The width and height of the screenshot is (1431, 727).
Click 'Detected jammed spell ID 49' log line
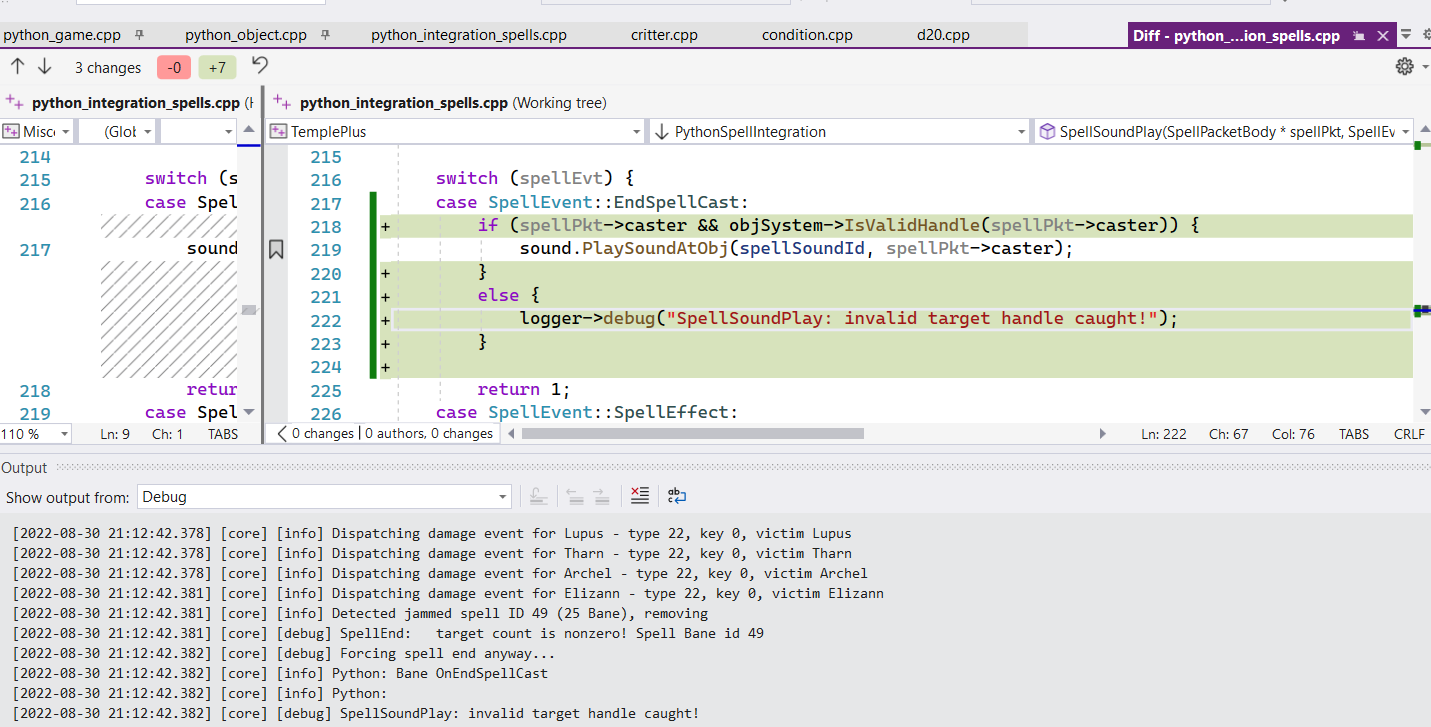click(x=360, y=613)
